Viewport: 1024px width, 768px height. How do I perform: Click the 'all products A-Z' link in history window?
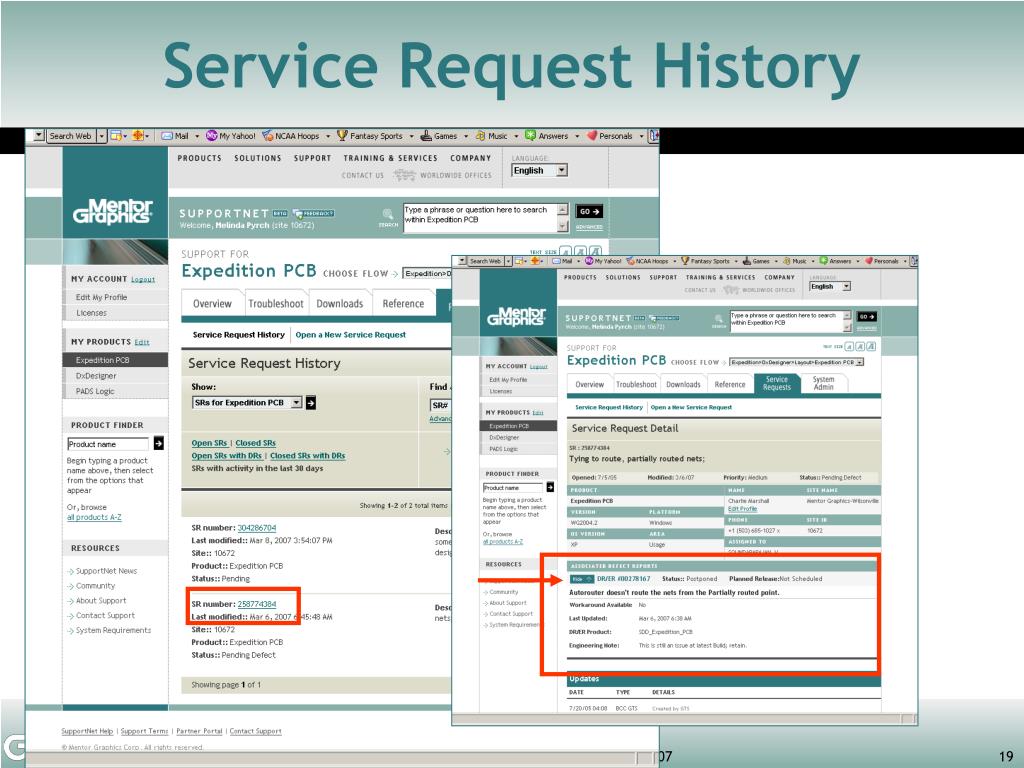point(94,517)
